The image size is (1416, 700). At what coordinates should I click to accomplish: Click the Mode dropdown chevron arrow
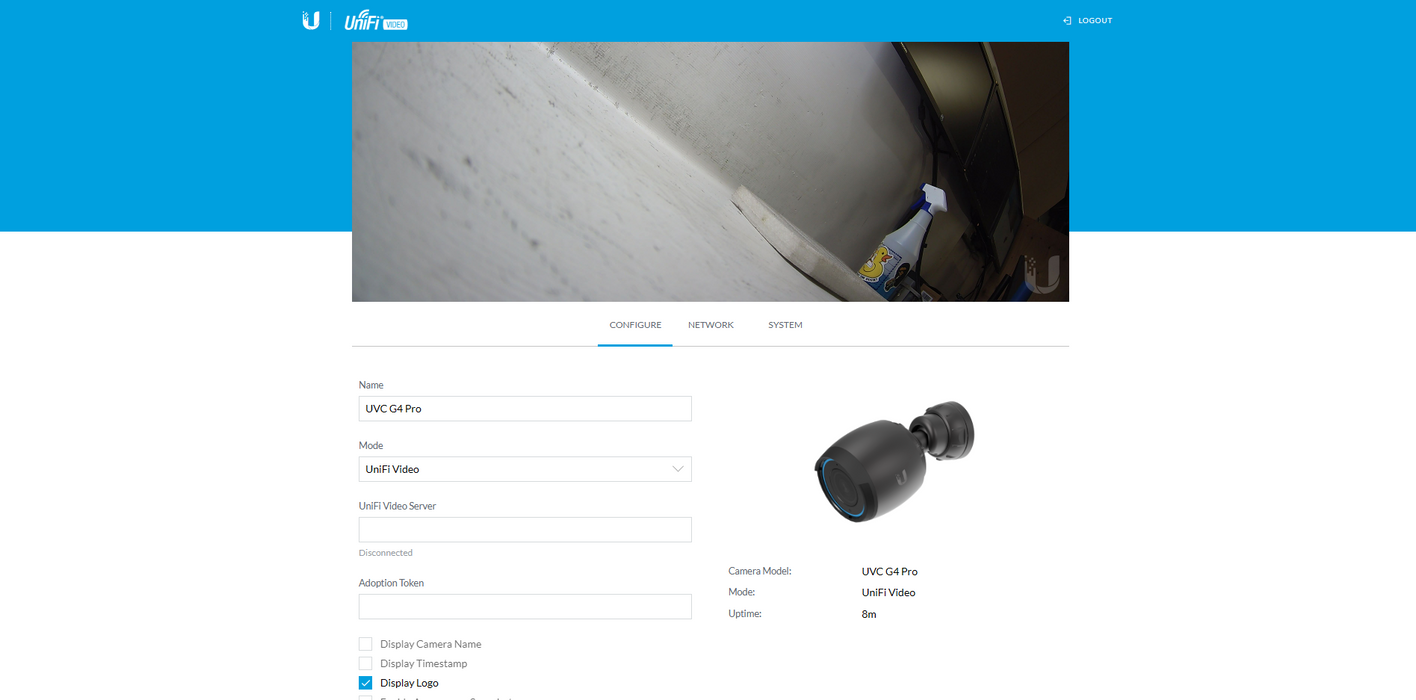pos(678,469)
